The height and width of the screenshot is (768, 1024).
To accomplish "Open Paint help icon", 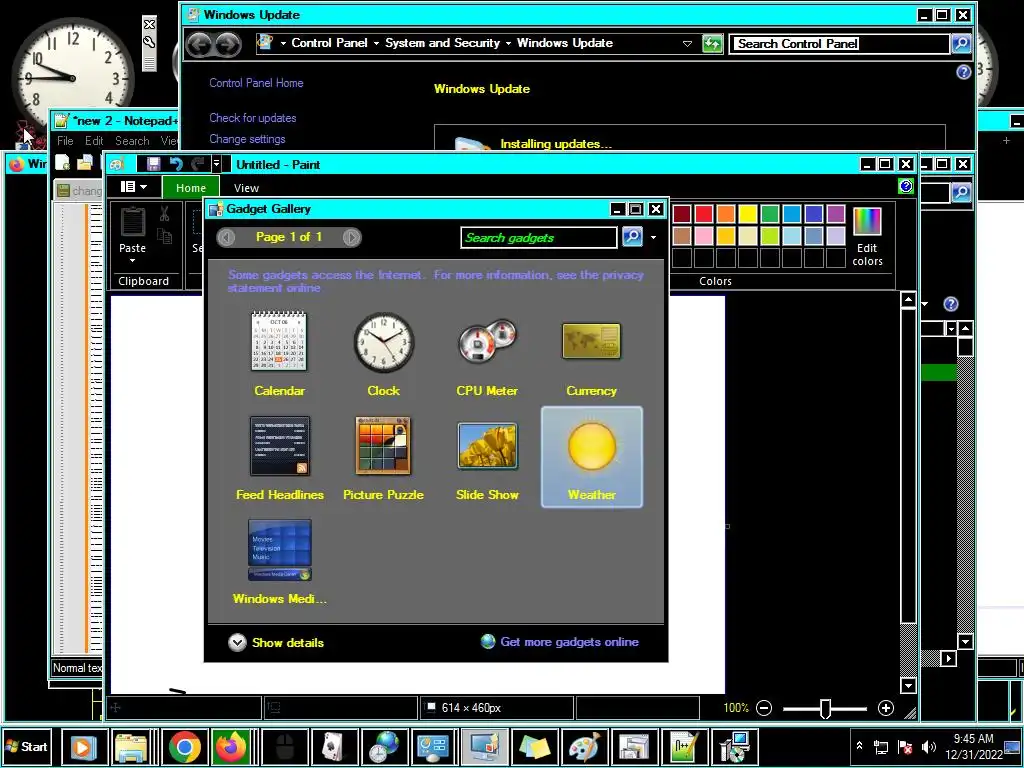I will coord(906,187).
